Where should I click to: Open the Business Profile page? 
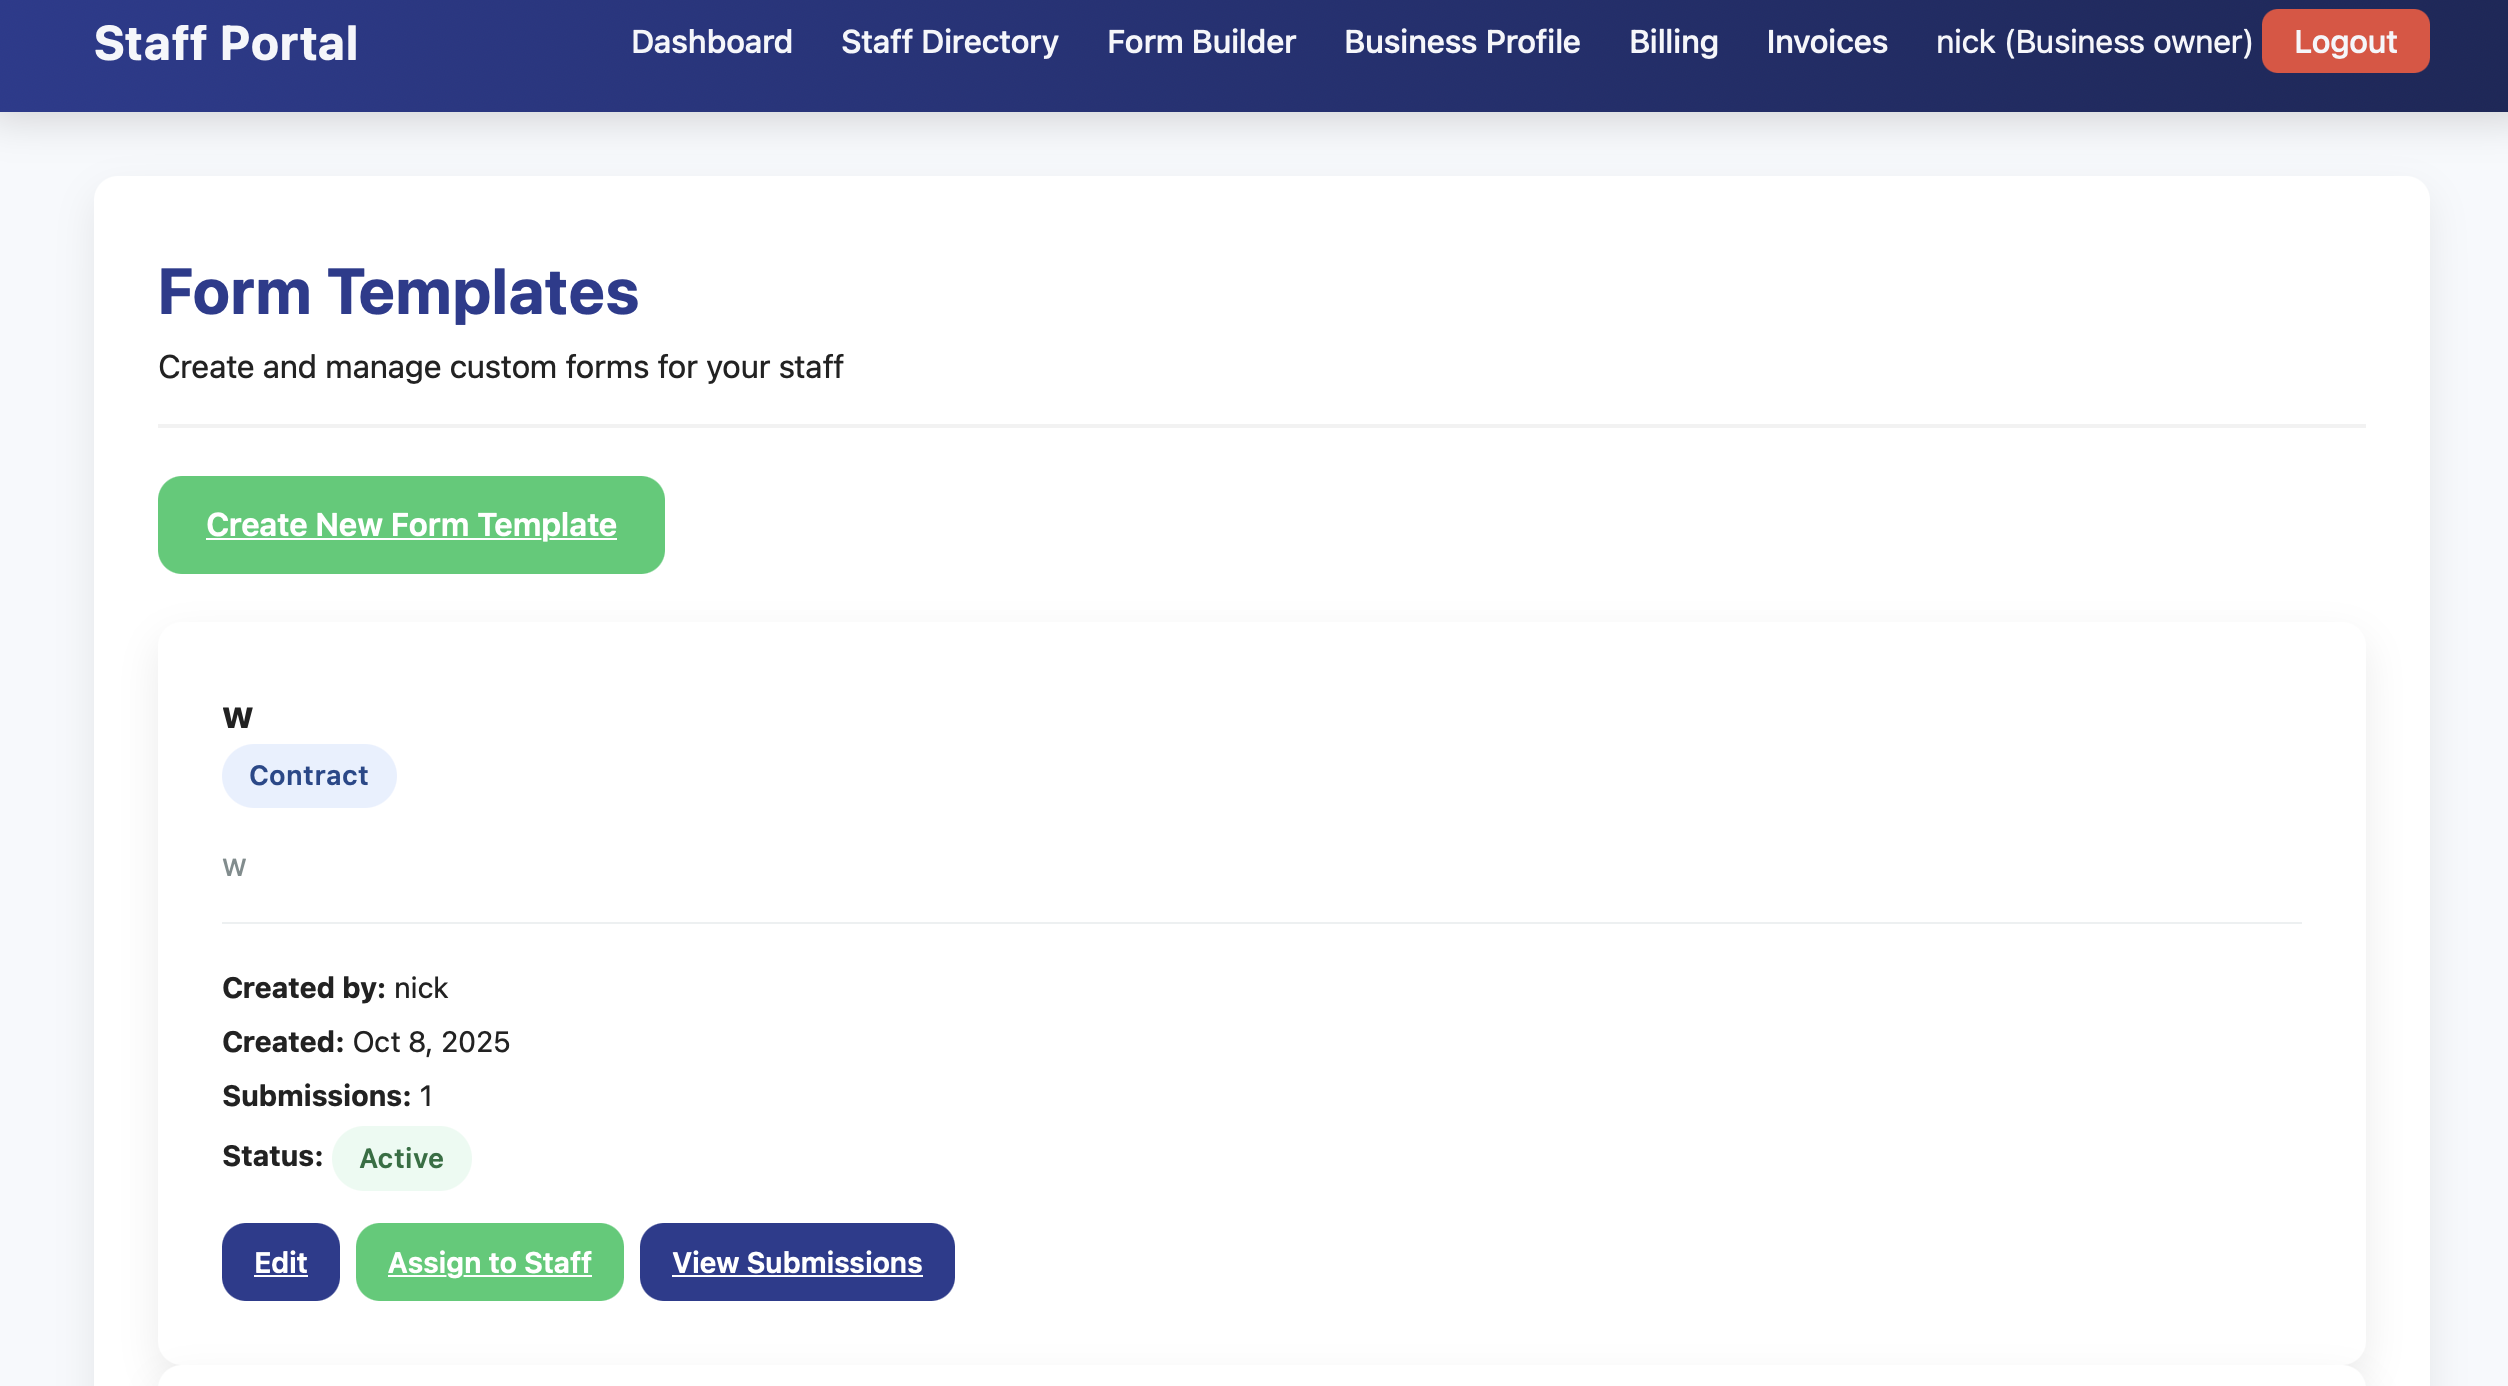[x=1461, y=42]
